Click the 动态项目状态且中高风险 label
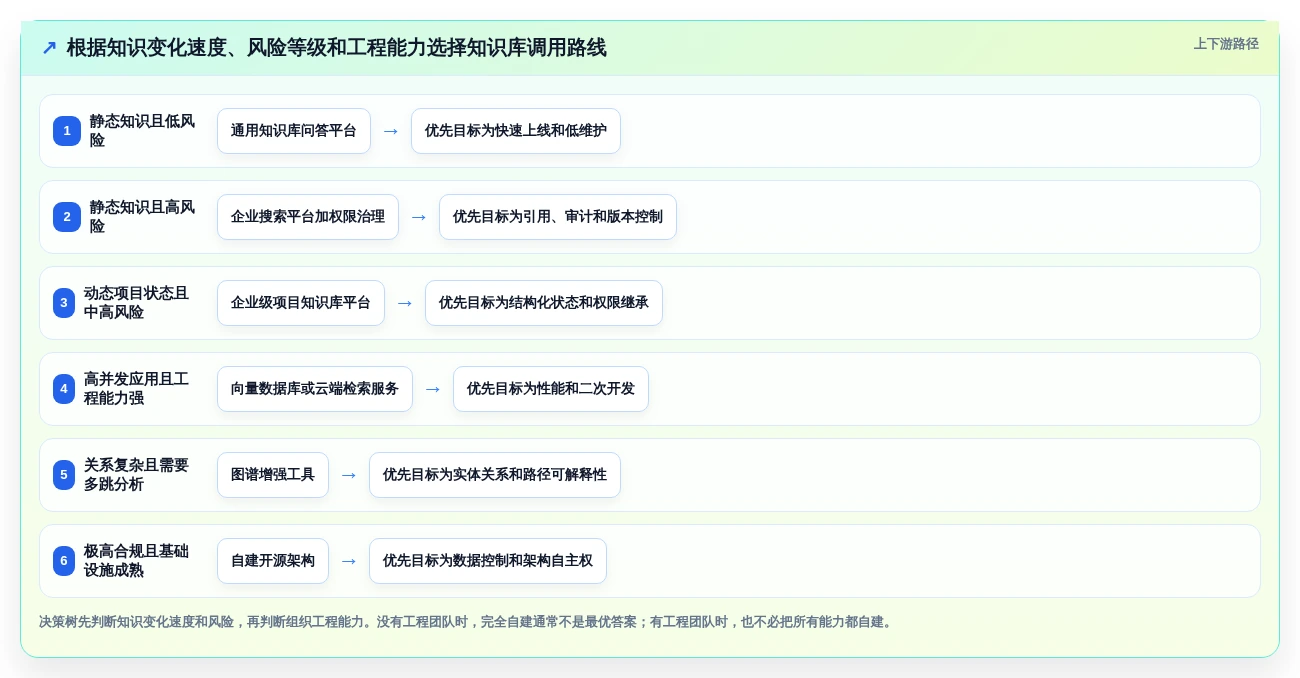Viewport: 1300px width, 678px height. tap(137, 303)
